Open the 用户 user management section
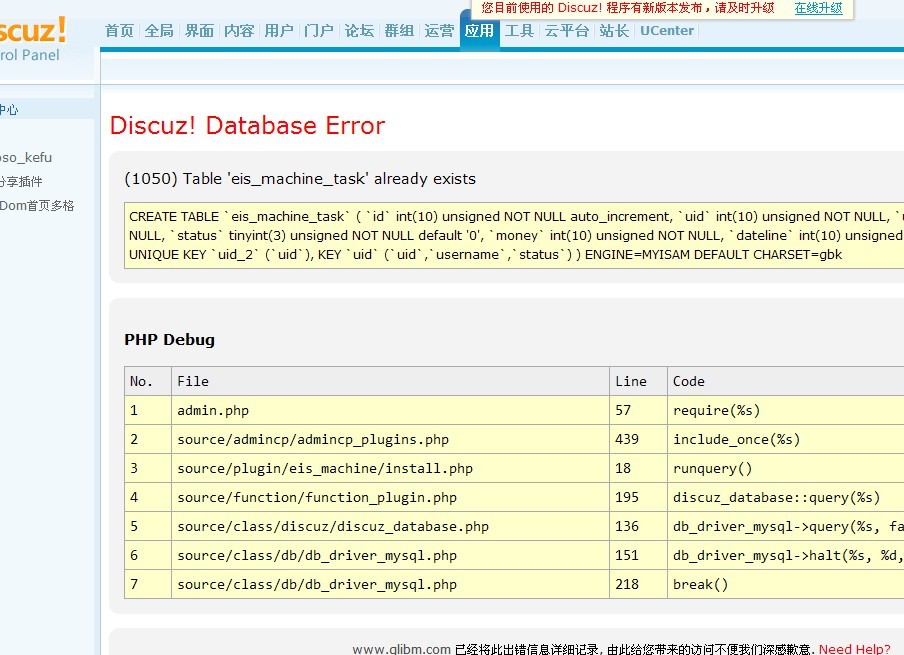The image size is (904, 655). [x=278, y=30]
